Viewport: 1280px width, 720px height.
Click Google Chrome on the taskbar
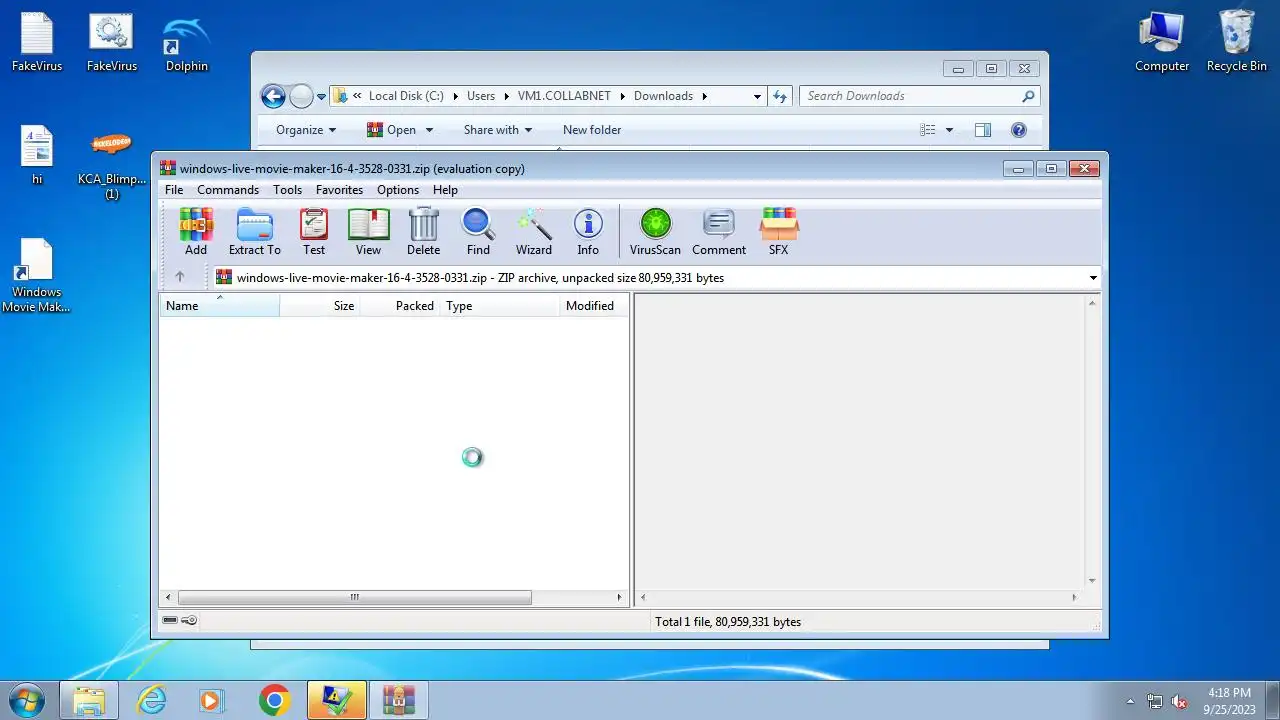click(x=275, y=700)
